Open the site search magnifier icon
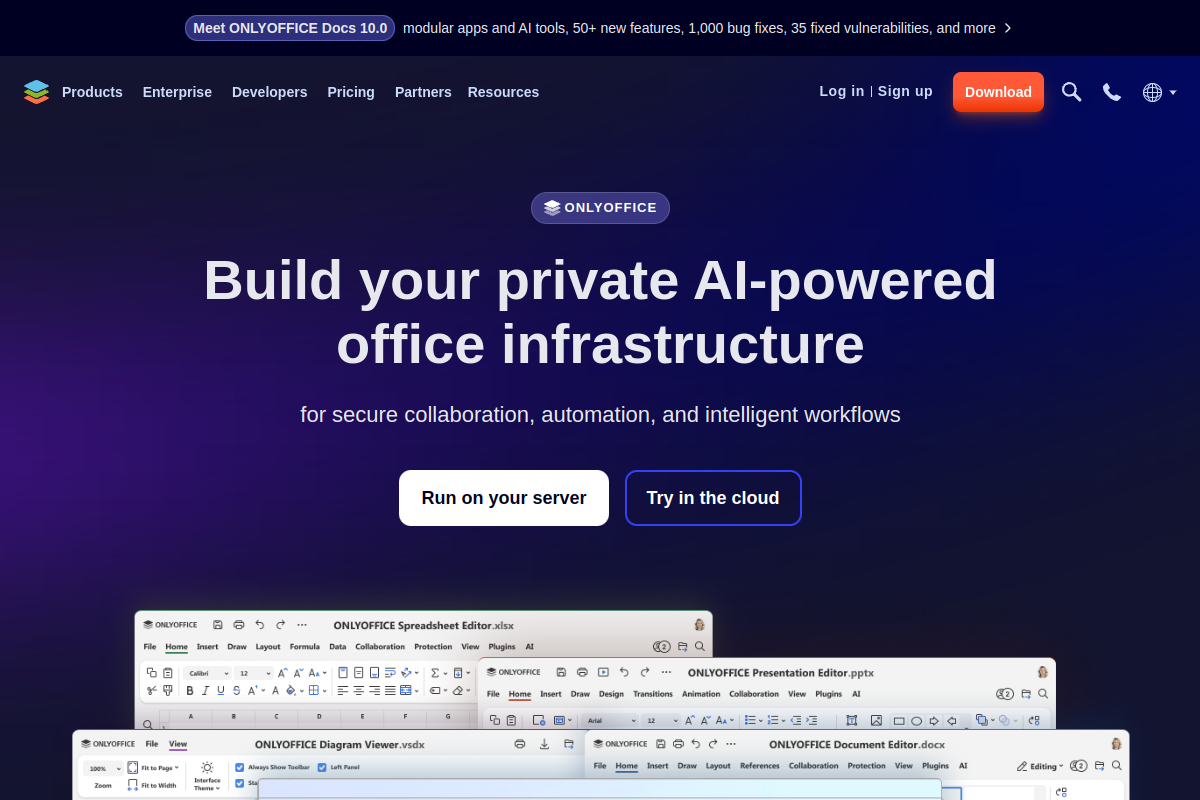The image size is (1200, 800). pyautogui.click(x=1071, y=92)
